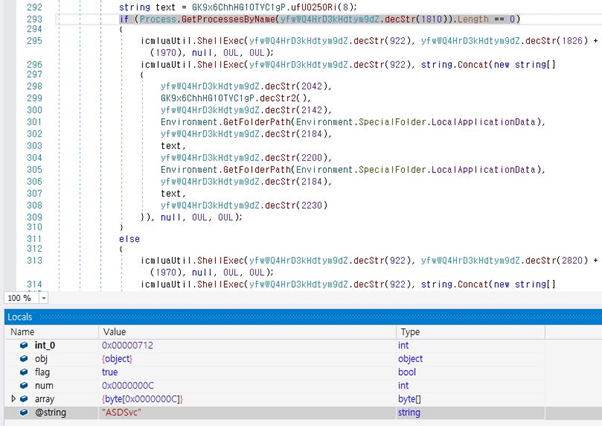This screenshot has width=602, height=426.
Task: Click the {object} value of obj
Action: point(118,358)
